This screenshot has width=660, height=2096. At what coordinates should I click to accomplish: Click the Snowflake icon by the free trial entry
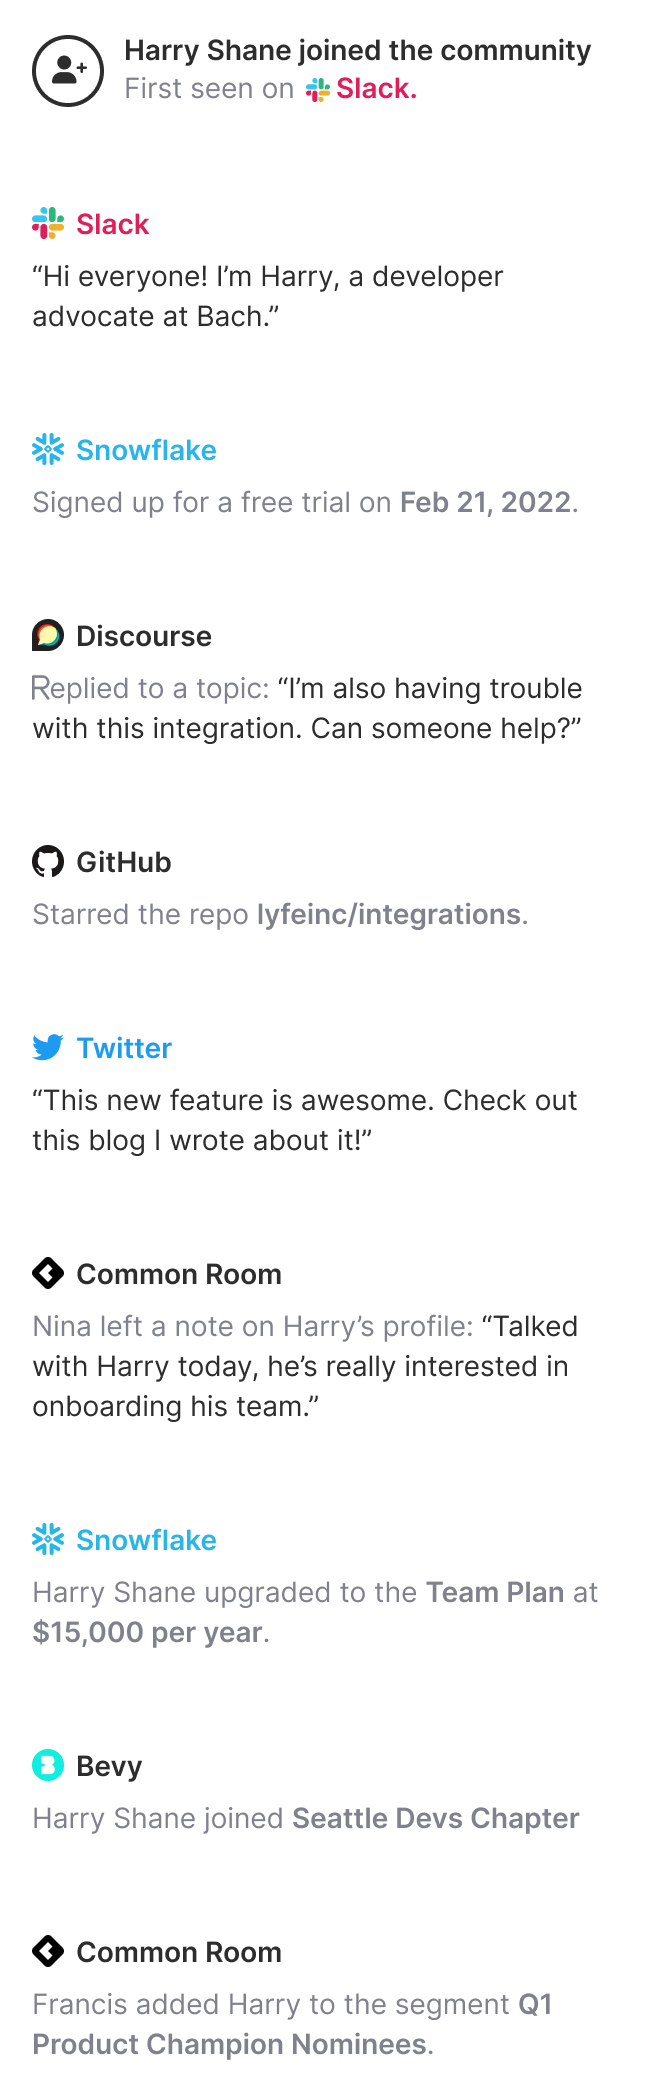pyautogui.click(x=48, y=449)
